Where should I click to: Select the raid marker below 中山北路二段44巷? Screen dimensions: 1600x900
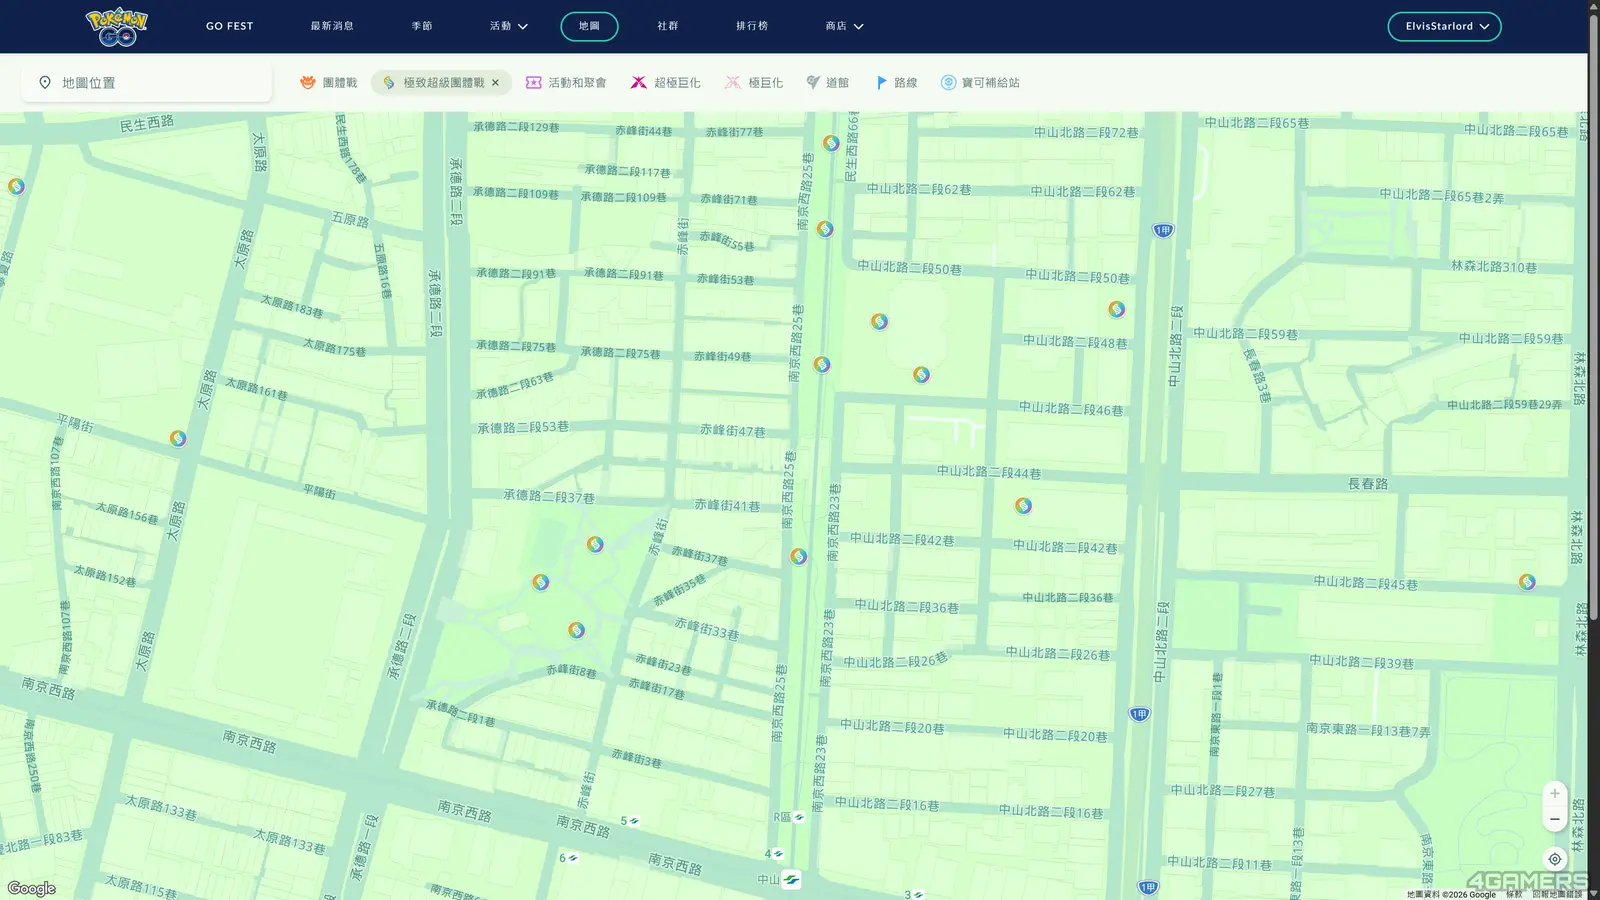pos(1023,506)
